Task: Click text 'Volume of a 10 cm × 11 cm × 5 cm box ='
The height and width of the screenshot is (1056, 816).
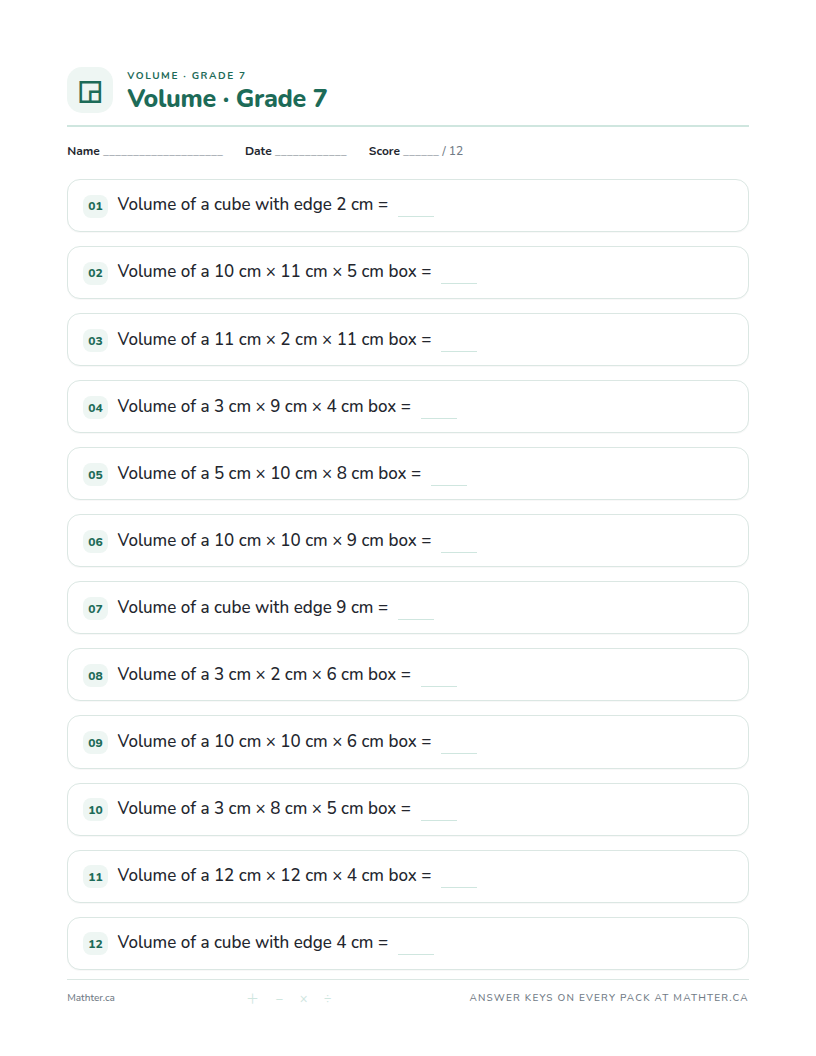Action: tap(275, 271)
